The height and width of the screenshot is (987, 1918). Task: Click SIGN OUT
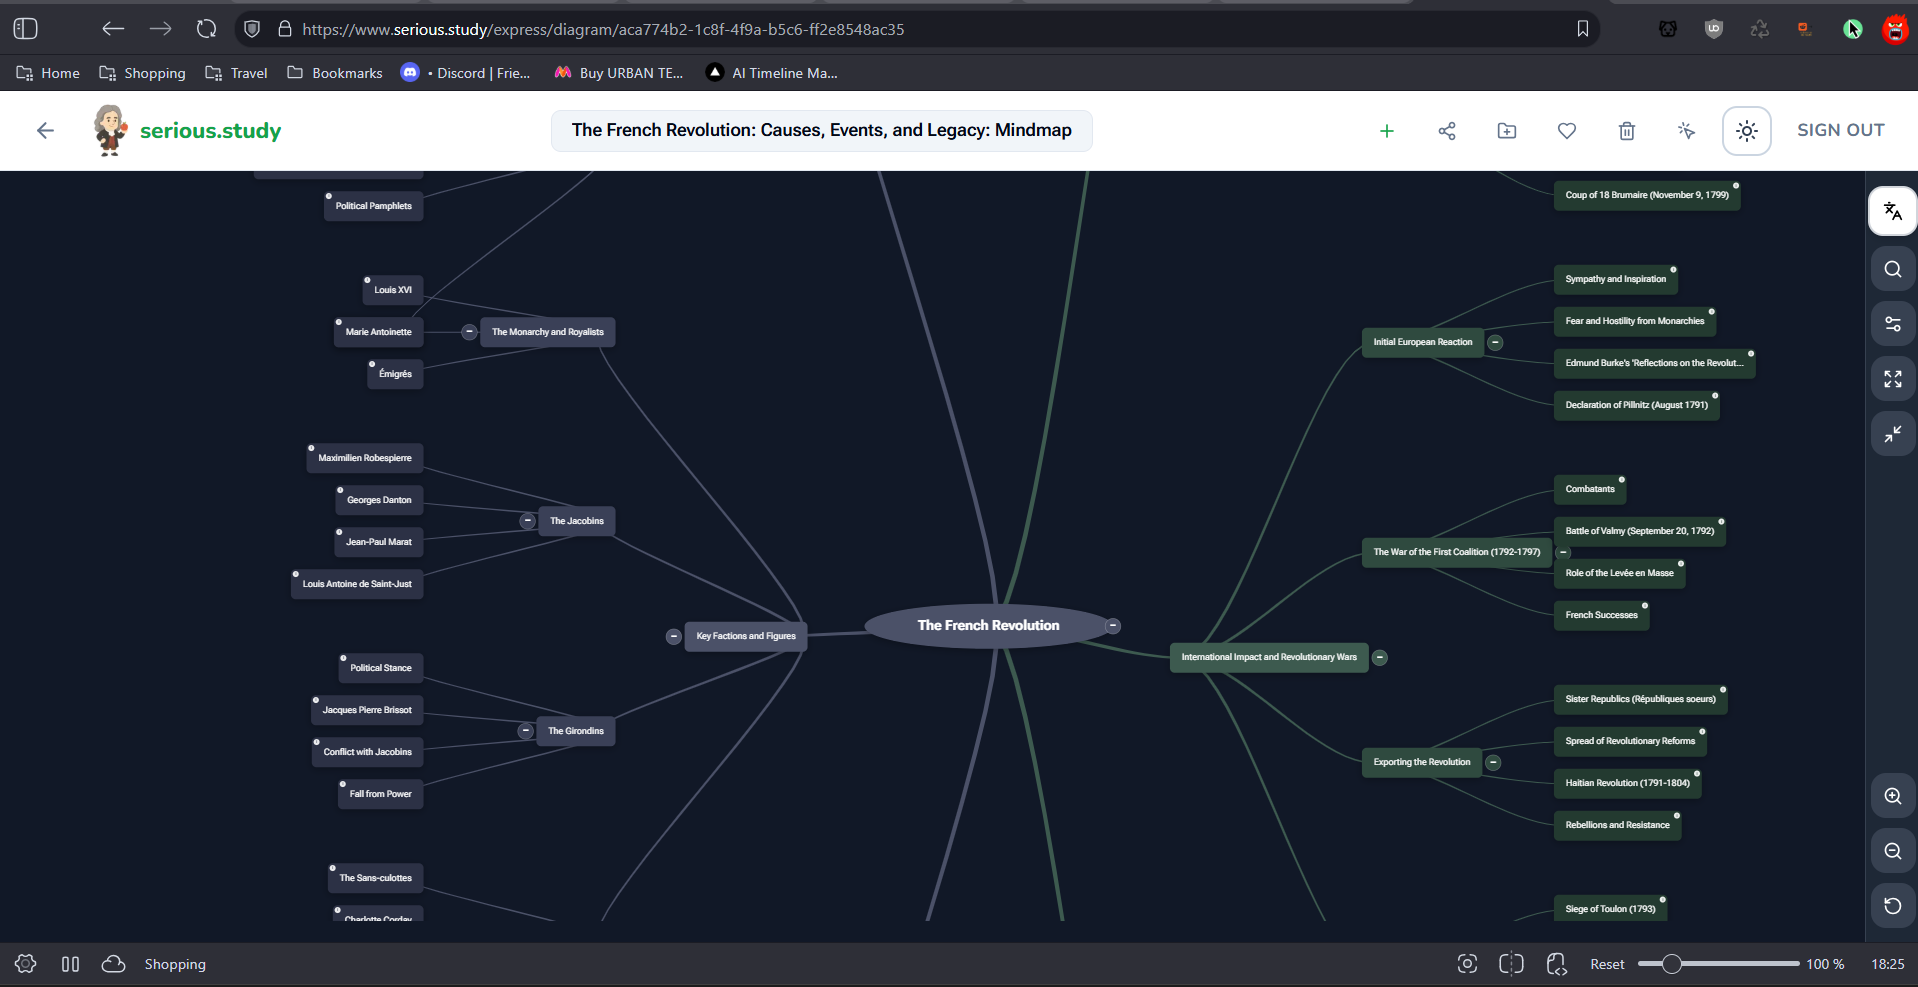1840,130
